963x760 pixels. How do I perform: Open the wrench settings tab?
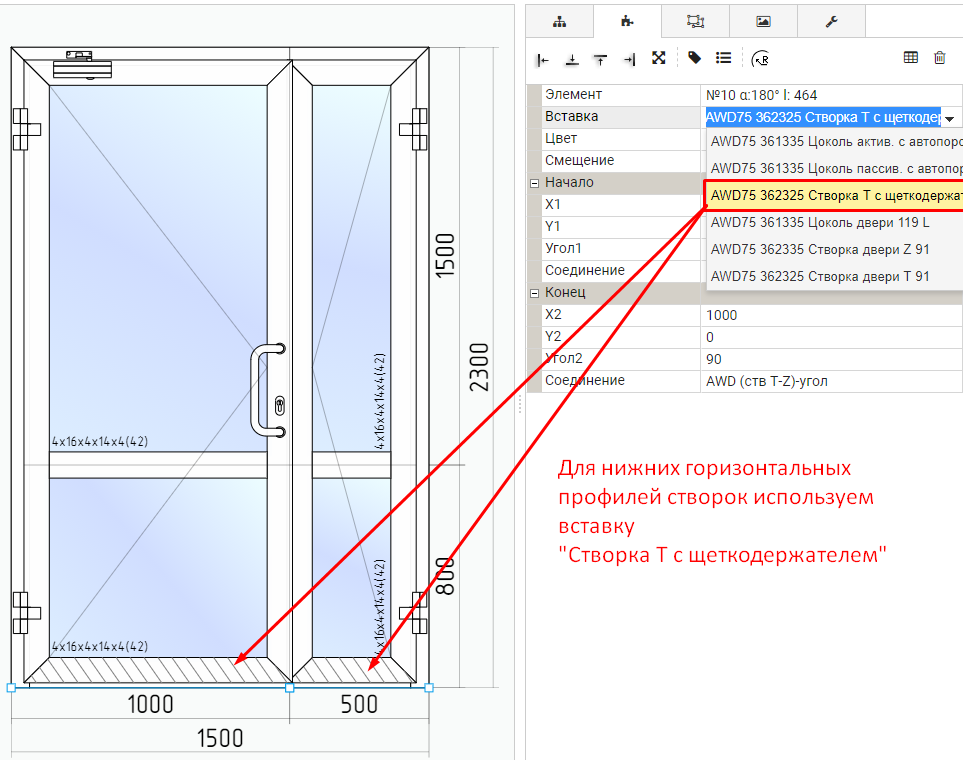832,22
